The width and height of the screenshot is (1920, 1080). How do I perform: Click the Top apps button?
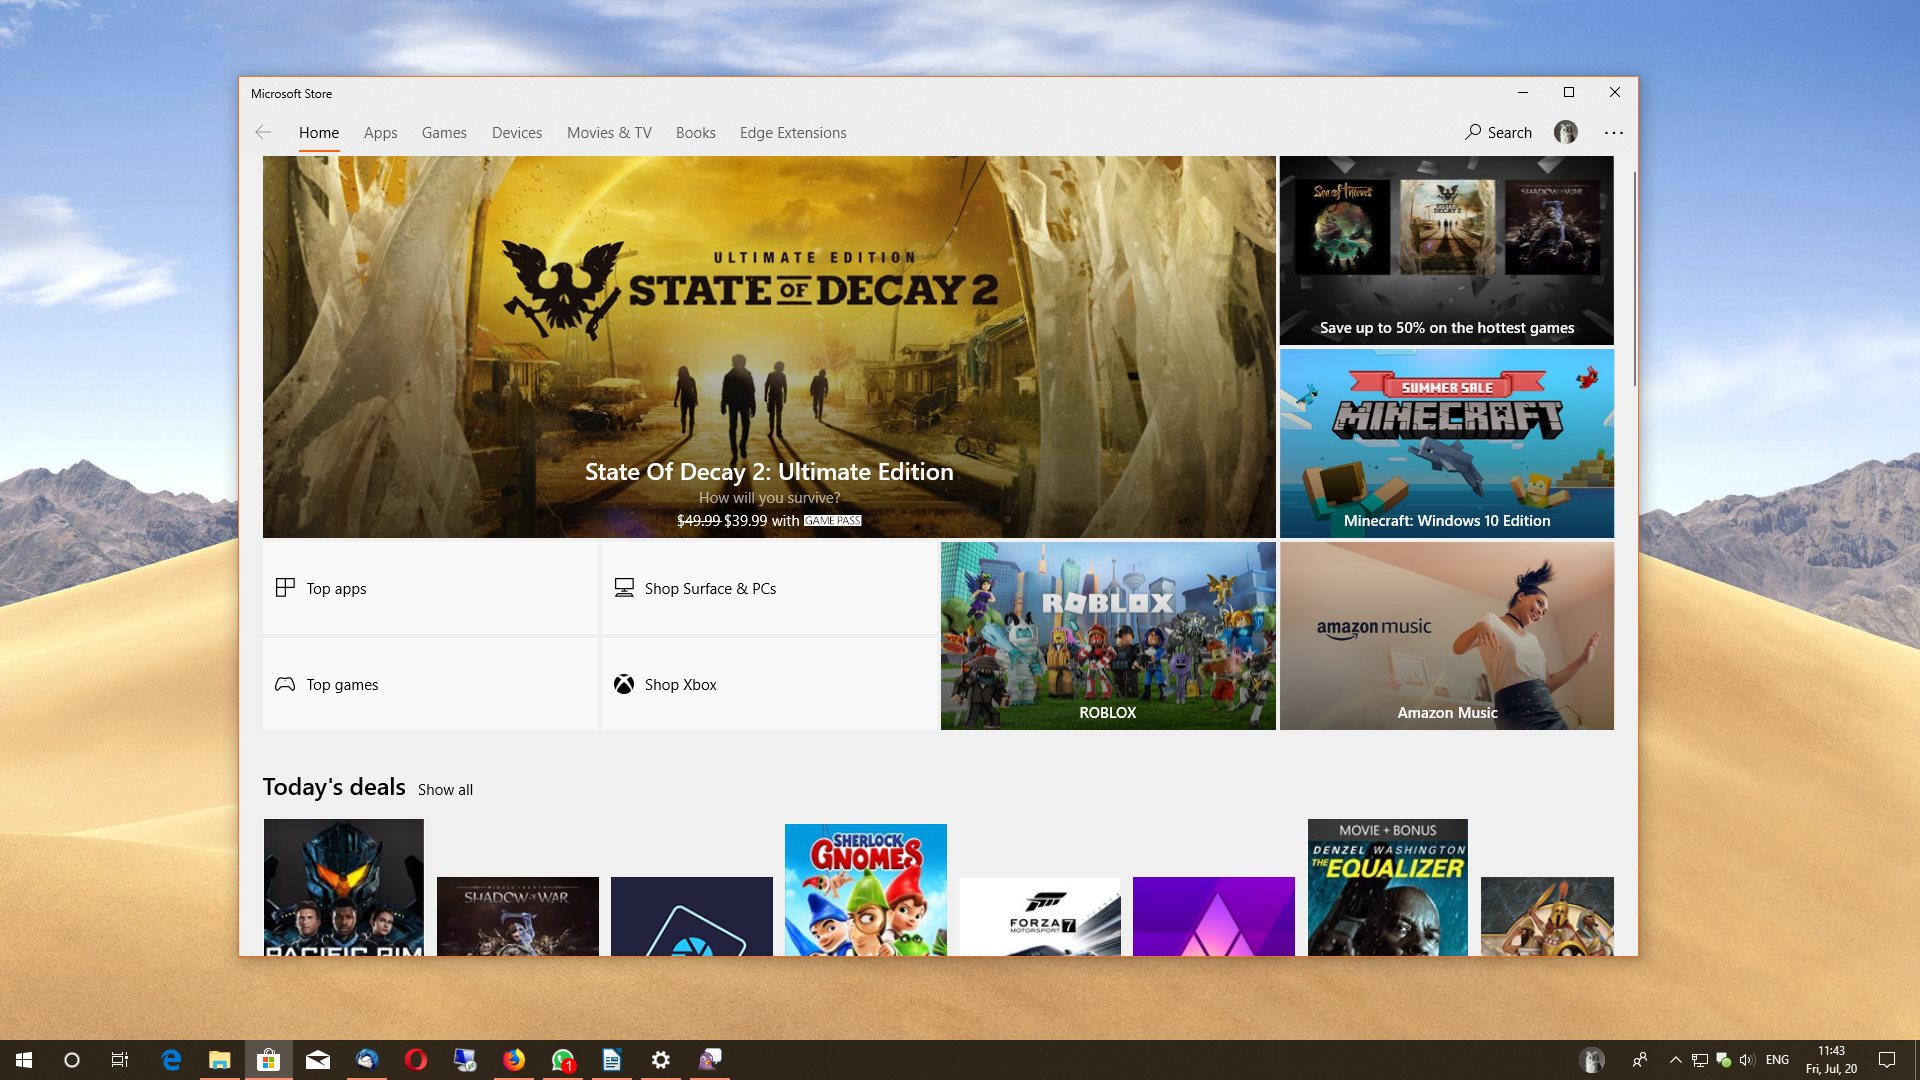pos(430,588)
